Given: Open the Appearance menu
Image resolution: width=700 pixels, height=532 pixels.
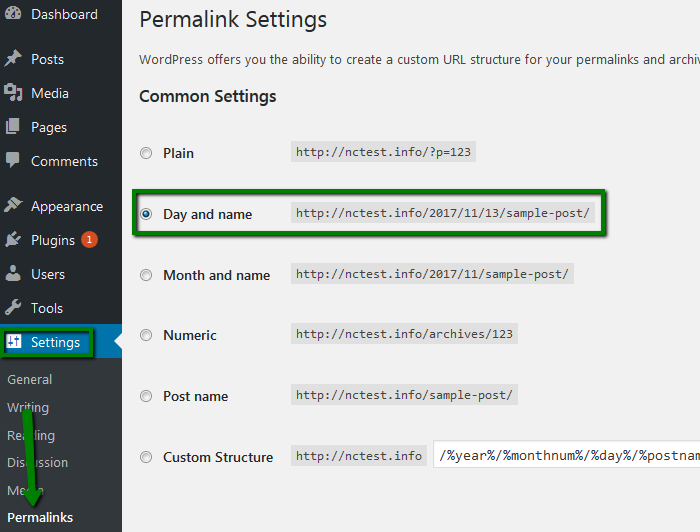Looking at the screenshot, I should [x=67, y=207].
